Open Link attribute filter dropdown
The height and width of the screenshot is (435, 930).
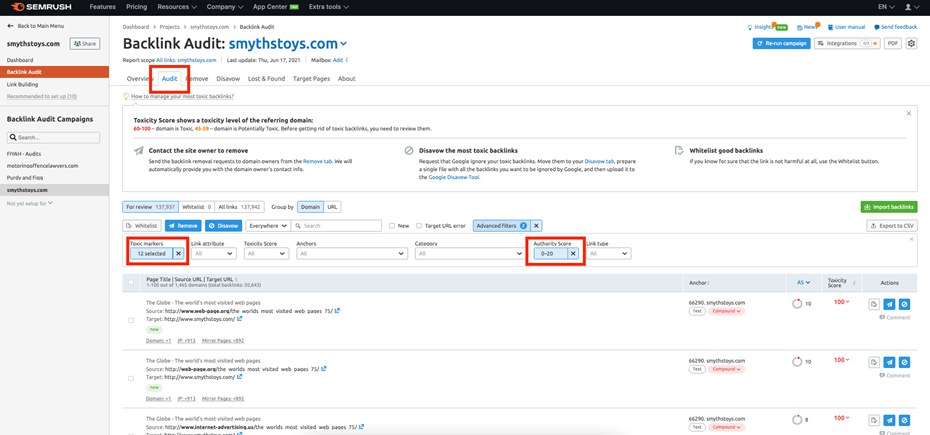tap(214, 253)
